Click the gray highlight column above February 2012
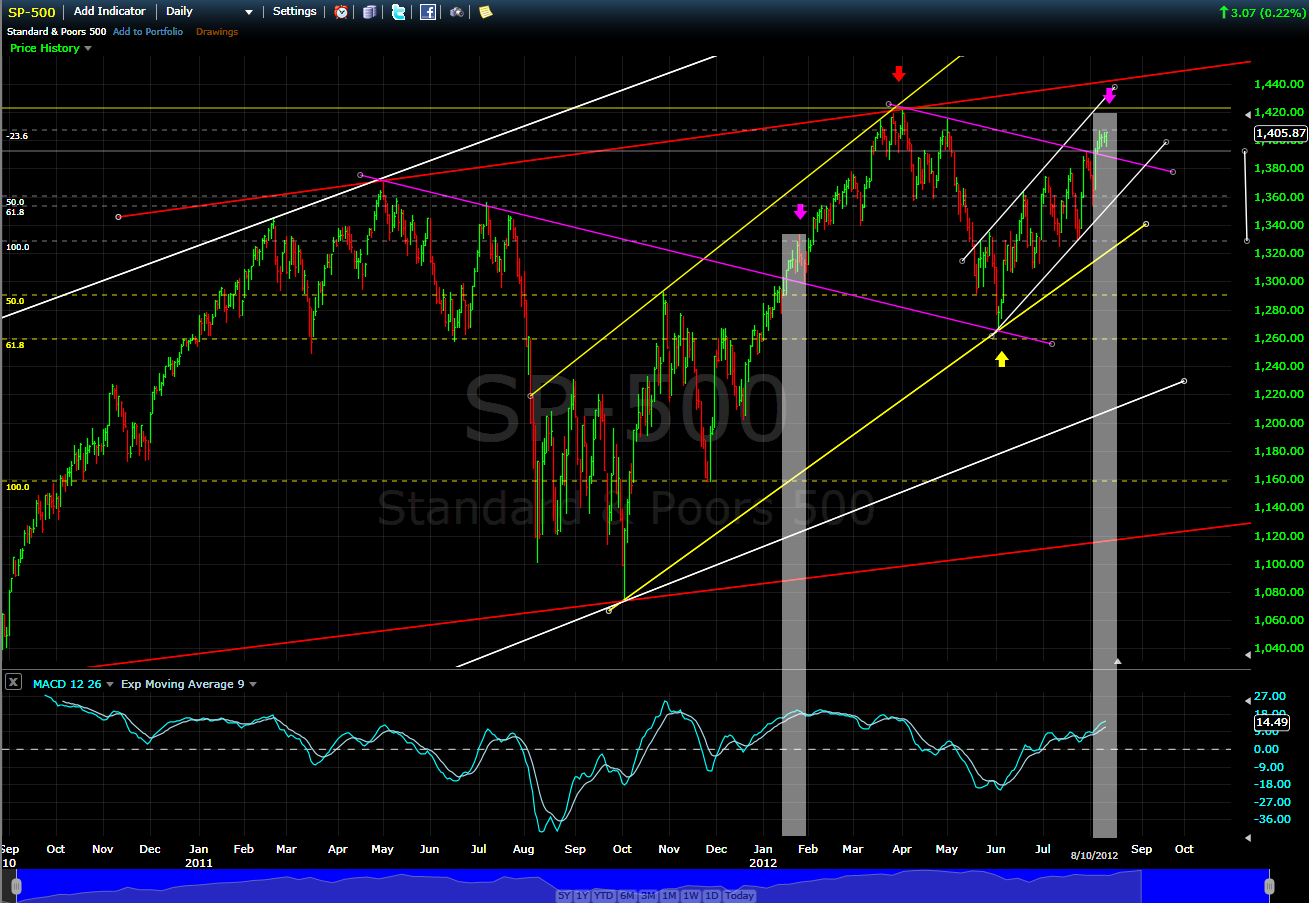The image size is (1309, 903). (793, 534)
